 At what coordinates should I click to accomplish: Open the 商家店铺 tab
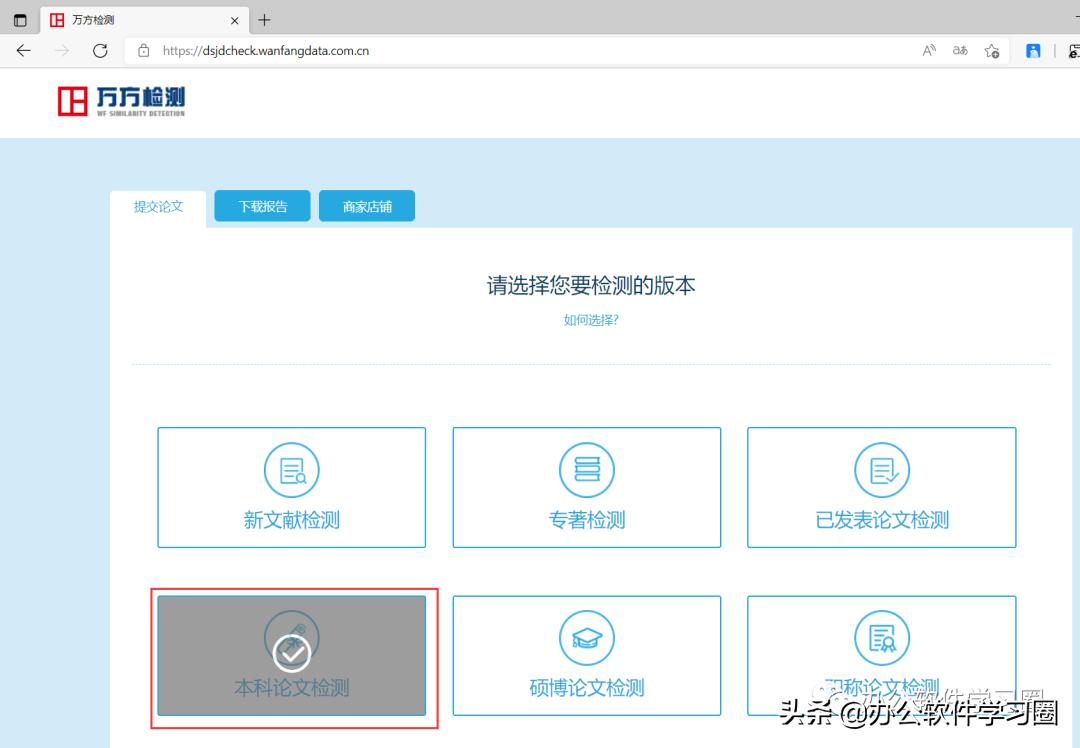[366, 205]
